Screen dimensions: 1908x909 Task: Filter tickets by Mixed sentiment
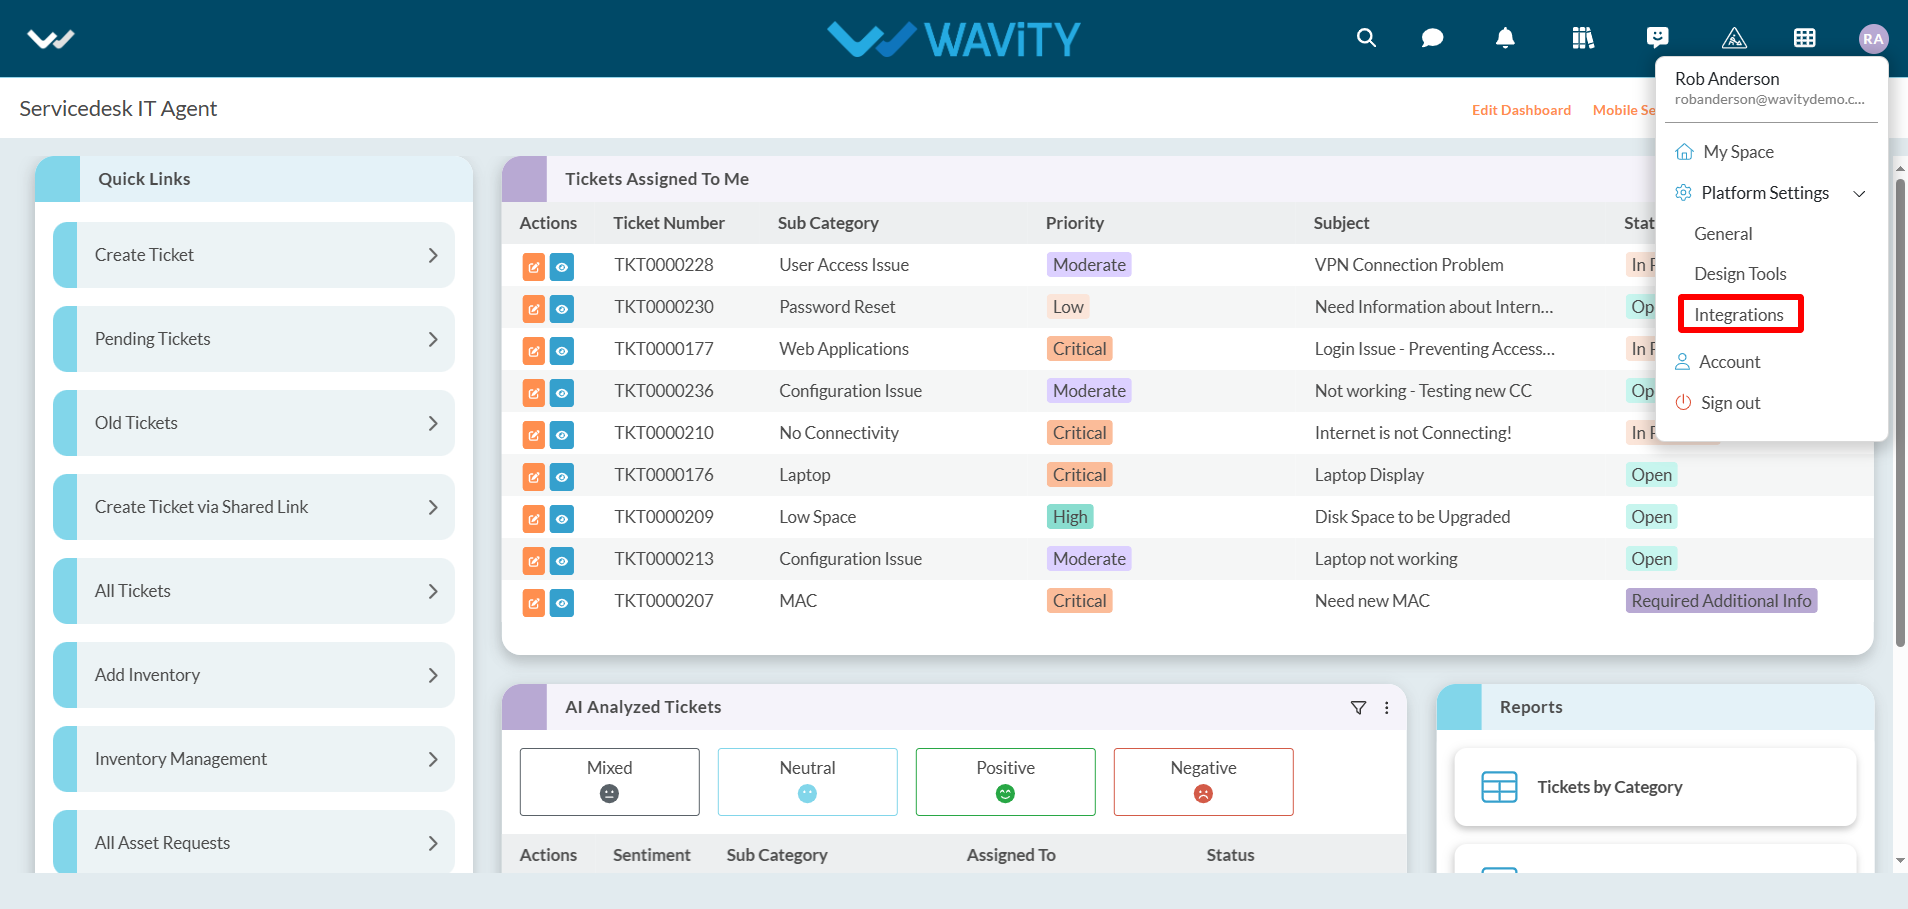pos(609,782)
